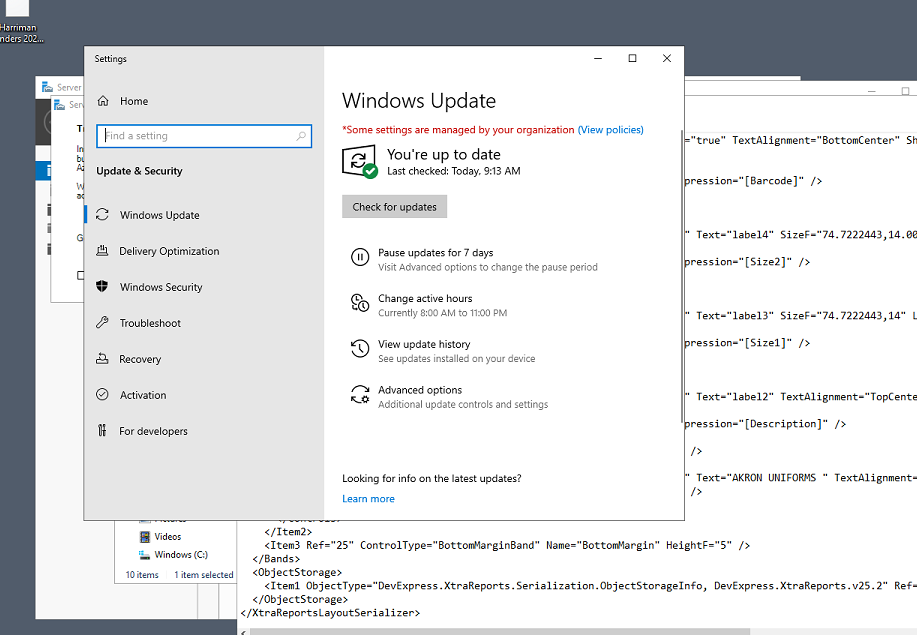Click the [Barcode] expression line in XML
Screen dimensions: 917x635
[753, 181]
